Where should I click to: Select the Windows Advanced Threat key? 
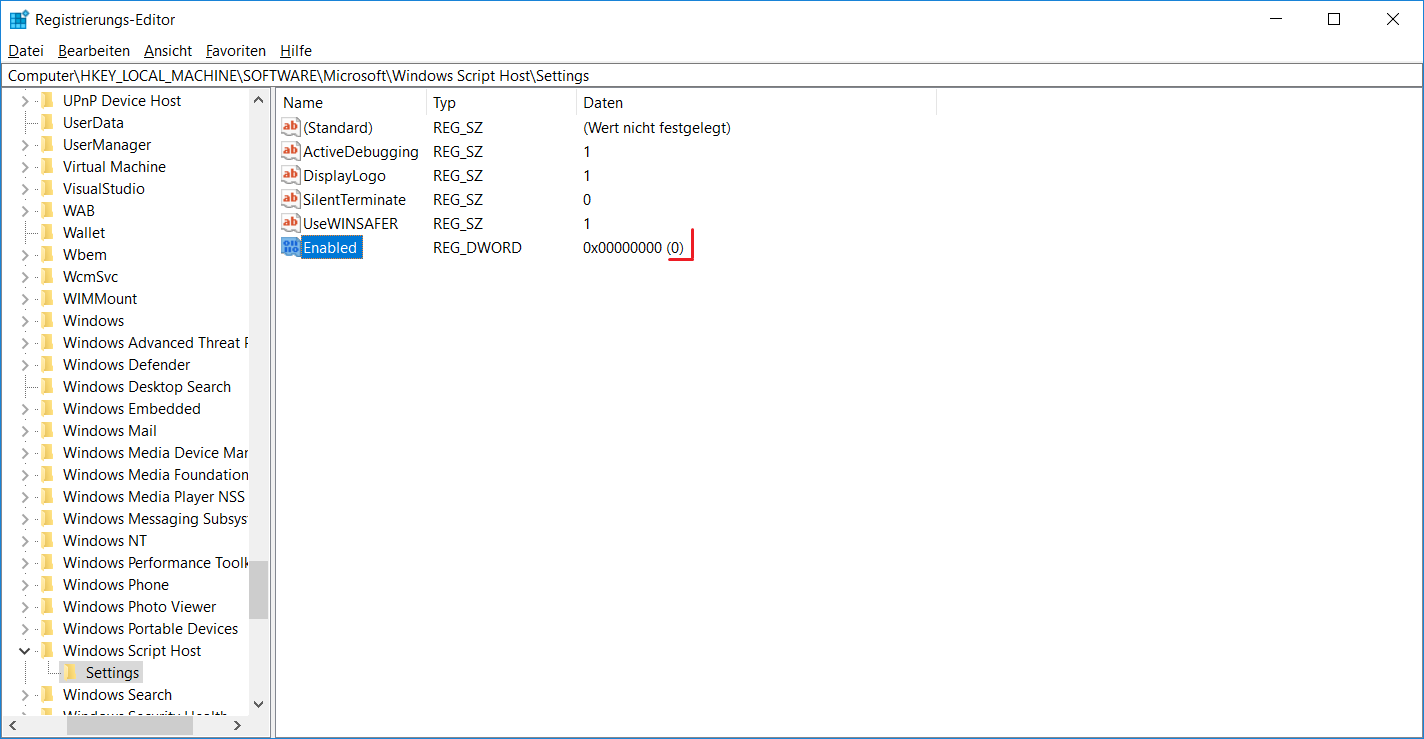coord(153,342)
